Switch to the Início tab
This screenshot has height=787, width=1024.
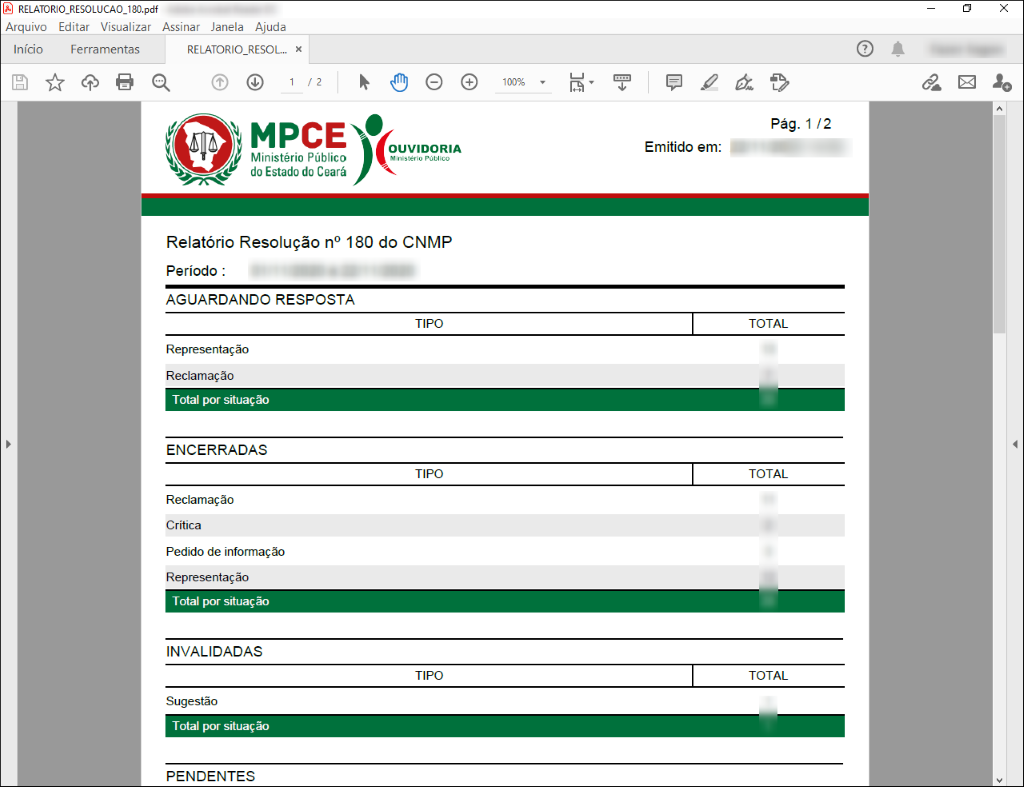[28, 50]
